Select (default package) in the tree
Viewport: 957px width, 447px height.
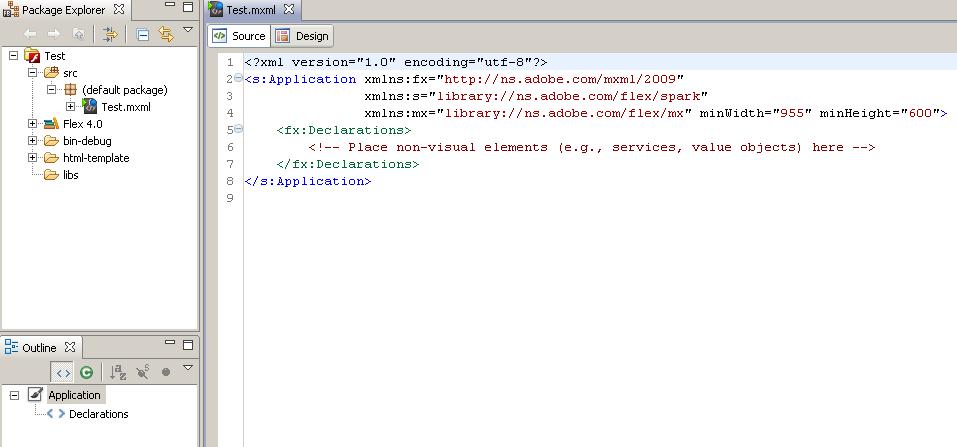point(125,90)
